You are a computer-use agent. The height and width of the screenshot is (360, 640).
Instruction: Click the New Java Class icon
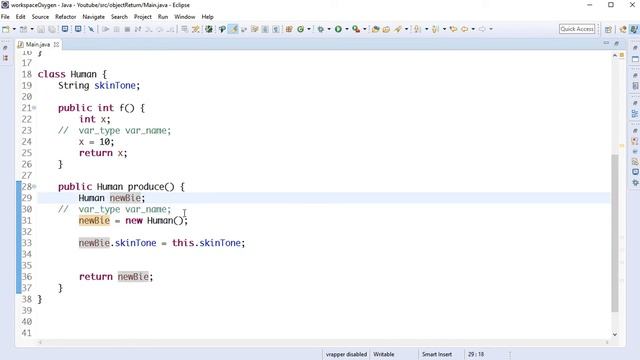[x=301, y=29]
